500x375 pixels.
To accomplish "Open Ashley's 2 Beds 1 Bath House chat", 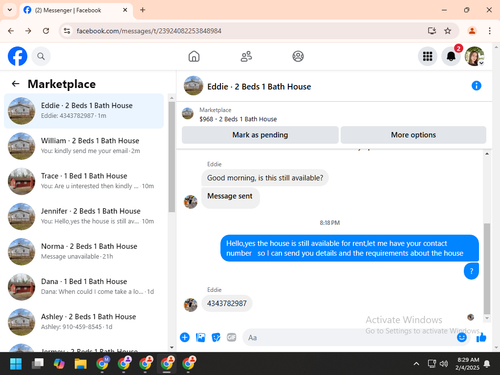I will (84, 322).
